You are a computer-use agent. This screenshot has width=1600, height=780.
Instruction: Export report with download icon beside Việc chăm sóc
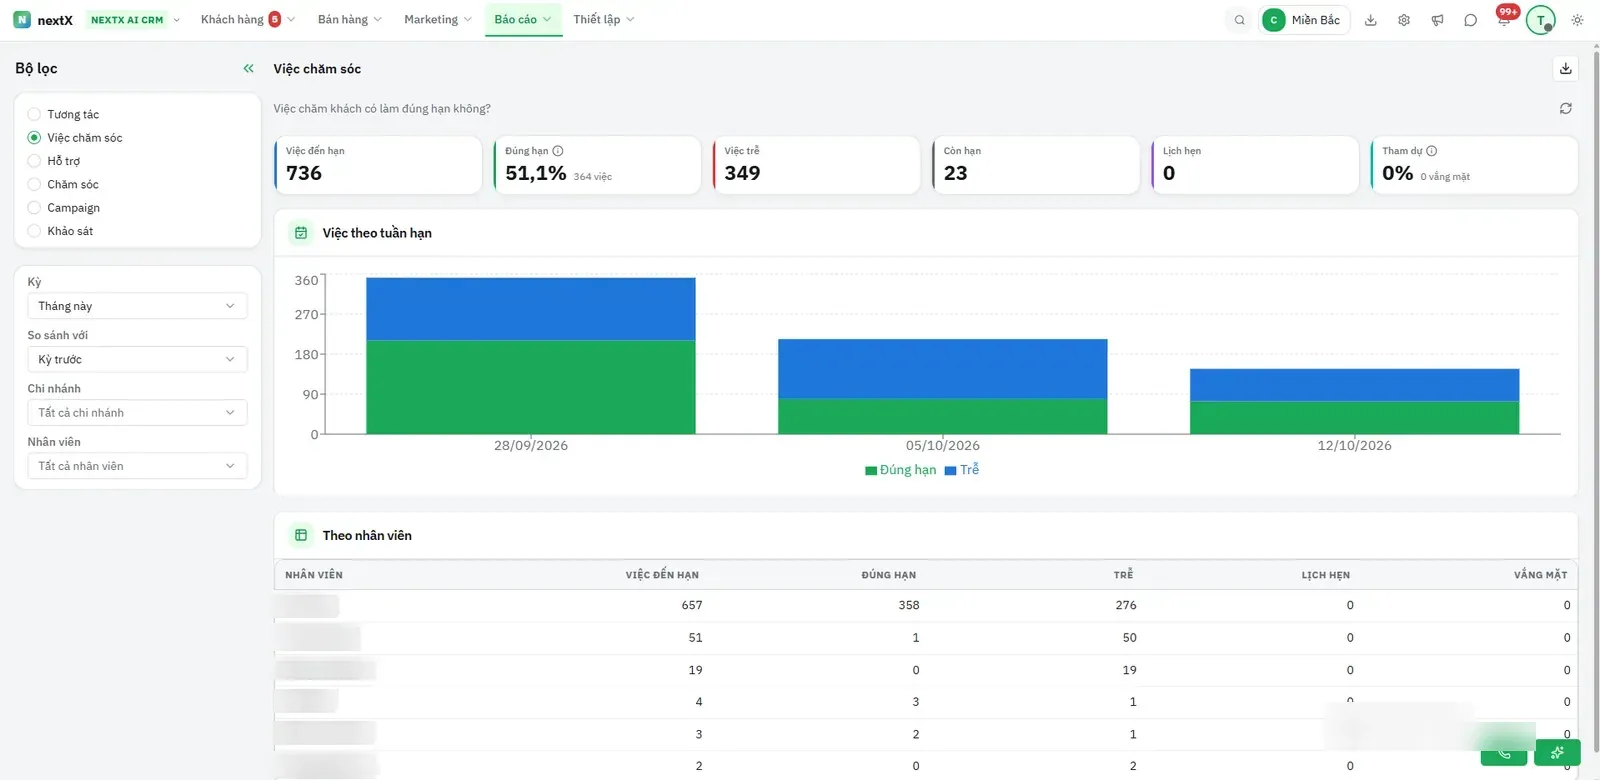(1566, 68)
